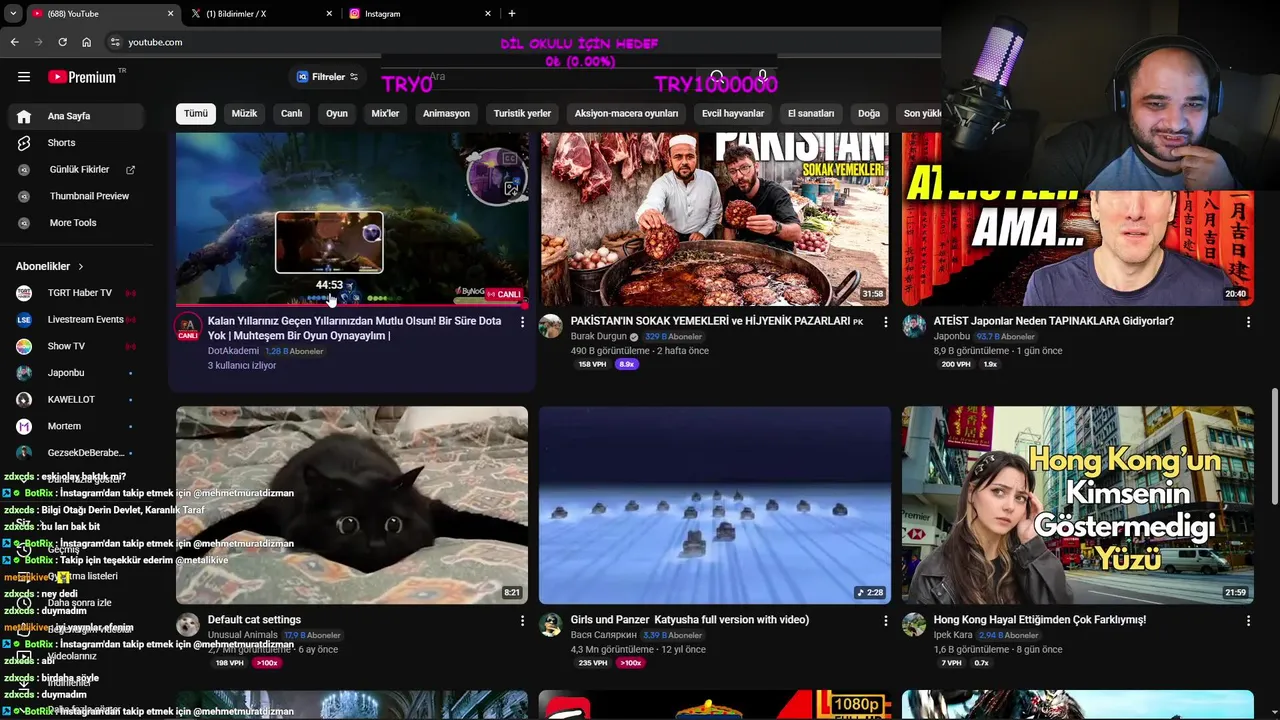Switch to the Bildirimler / X tab
1280x720 pixels.
click(x=262, y=14)
